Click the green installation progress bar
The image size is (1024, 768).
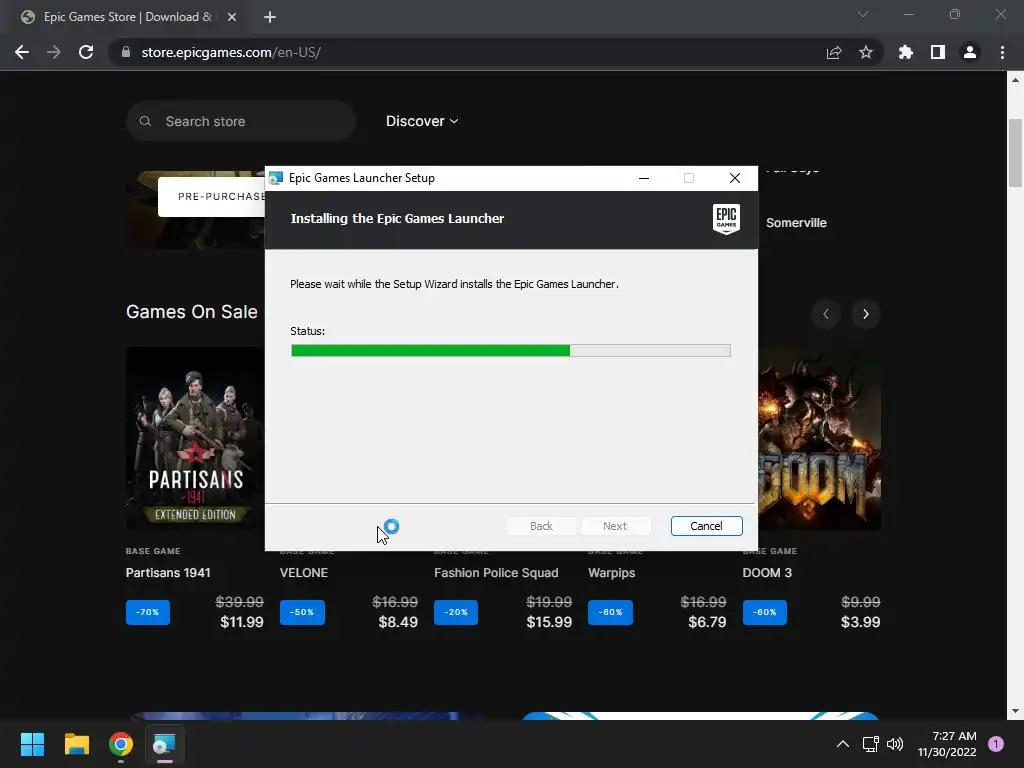511,351
